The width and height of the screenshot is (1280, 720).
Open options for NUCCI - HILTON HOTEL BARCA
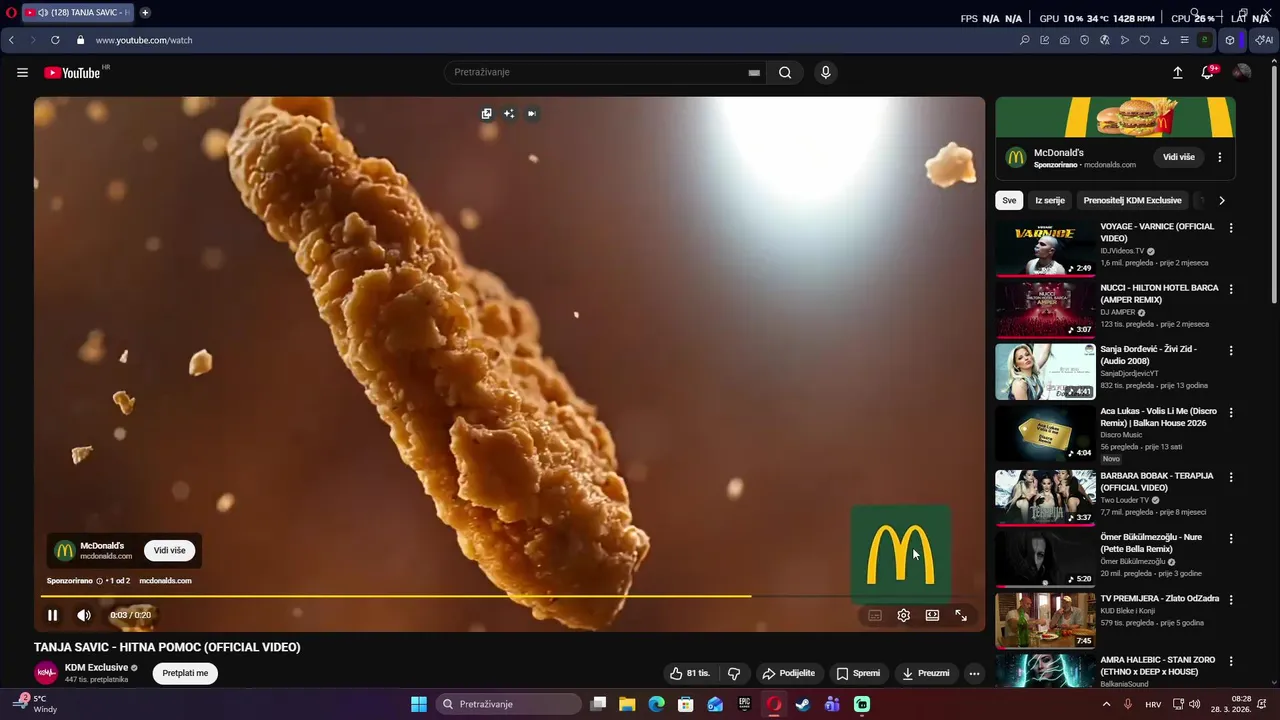tap(1231, 289)
